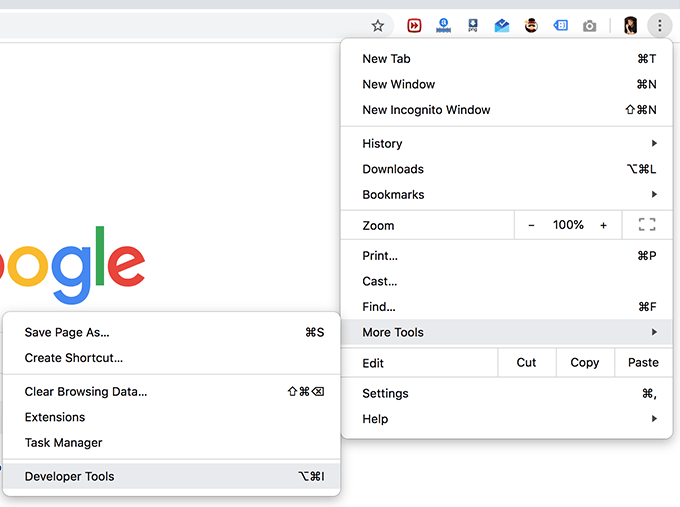Click the character face extension icon

(531, 26)
